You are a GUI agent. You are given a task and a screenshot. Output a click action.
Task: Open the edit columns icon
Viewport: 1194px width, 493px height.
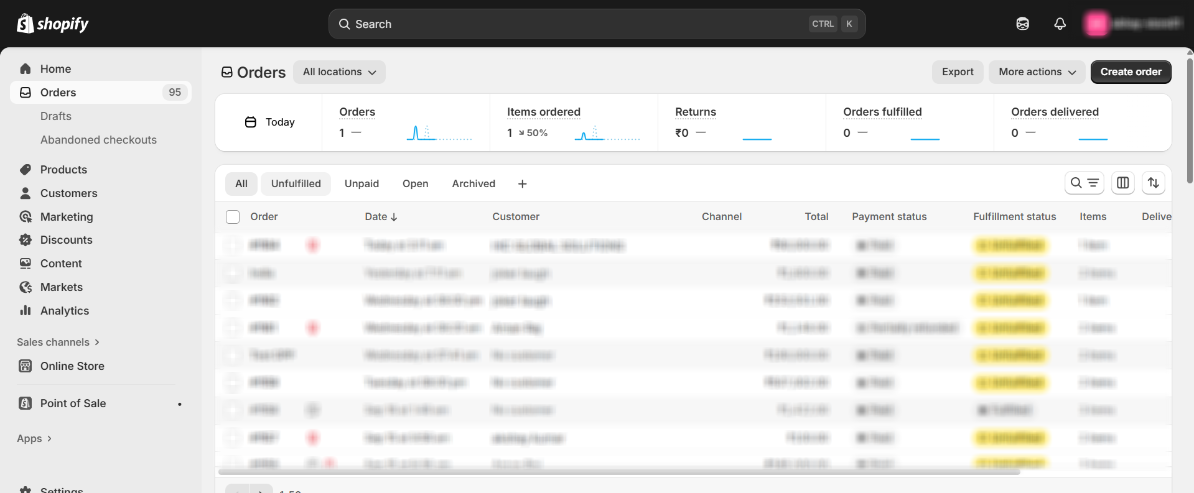[1123, 183]
